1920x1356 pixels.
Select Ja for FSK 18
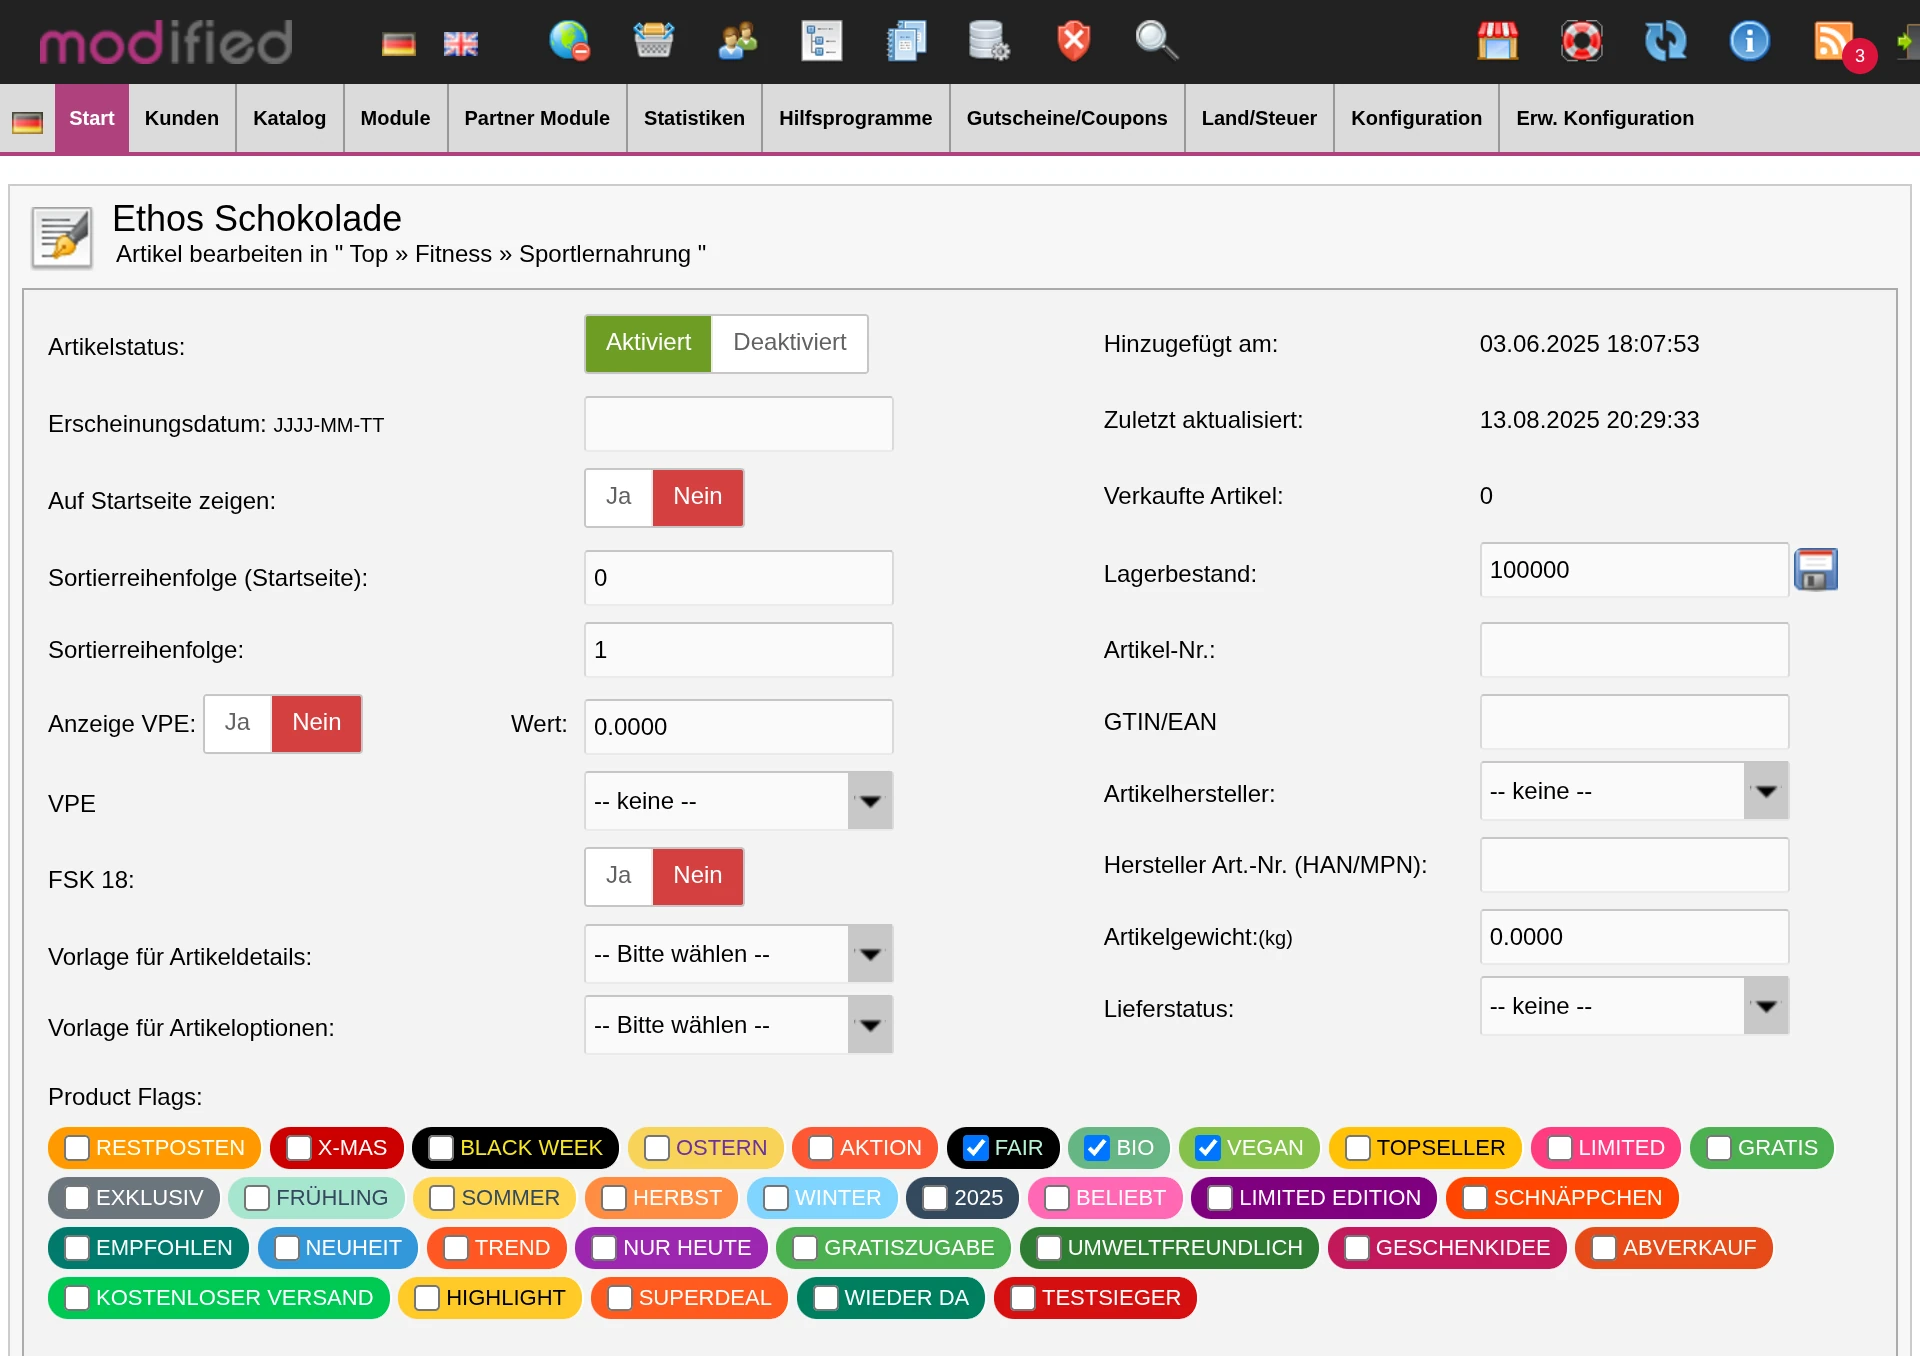tap(618, 876)
